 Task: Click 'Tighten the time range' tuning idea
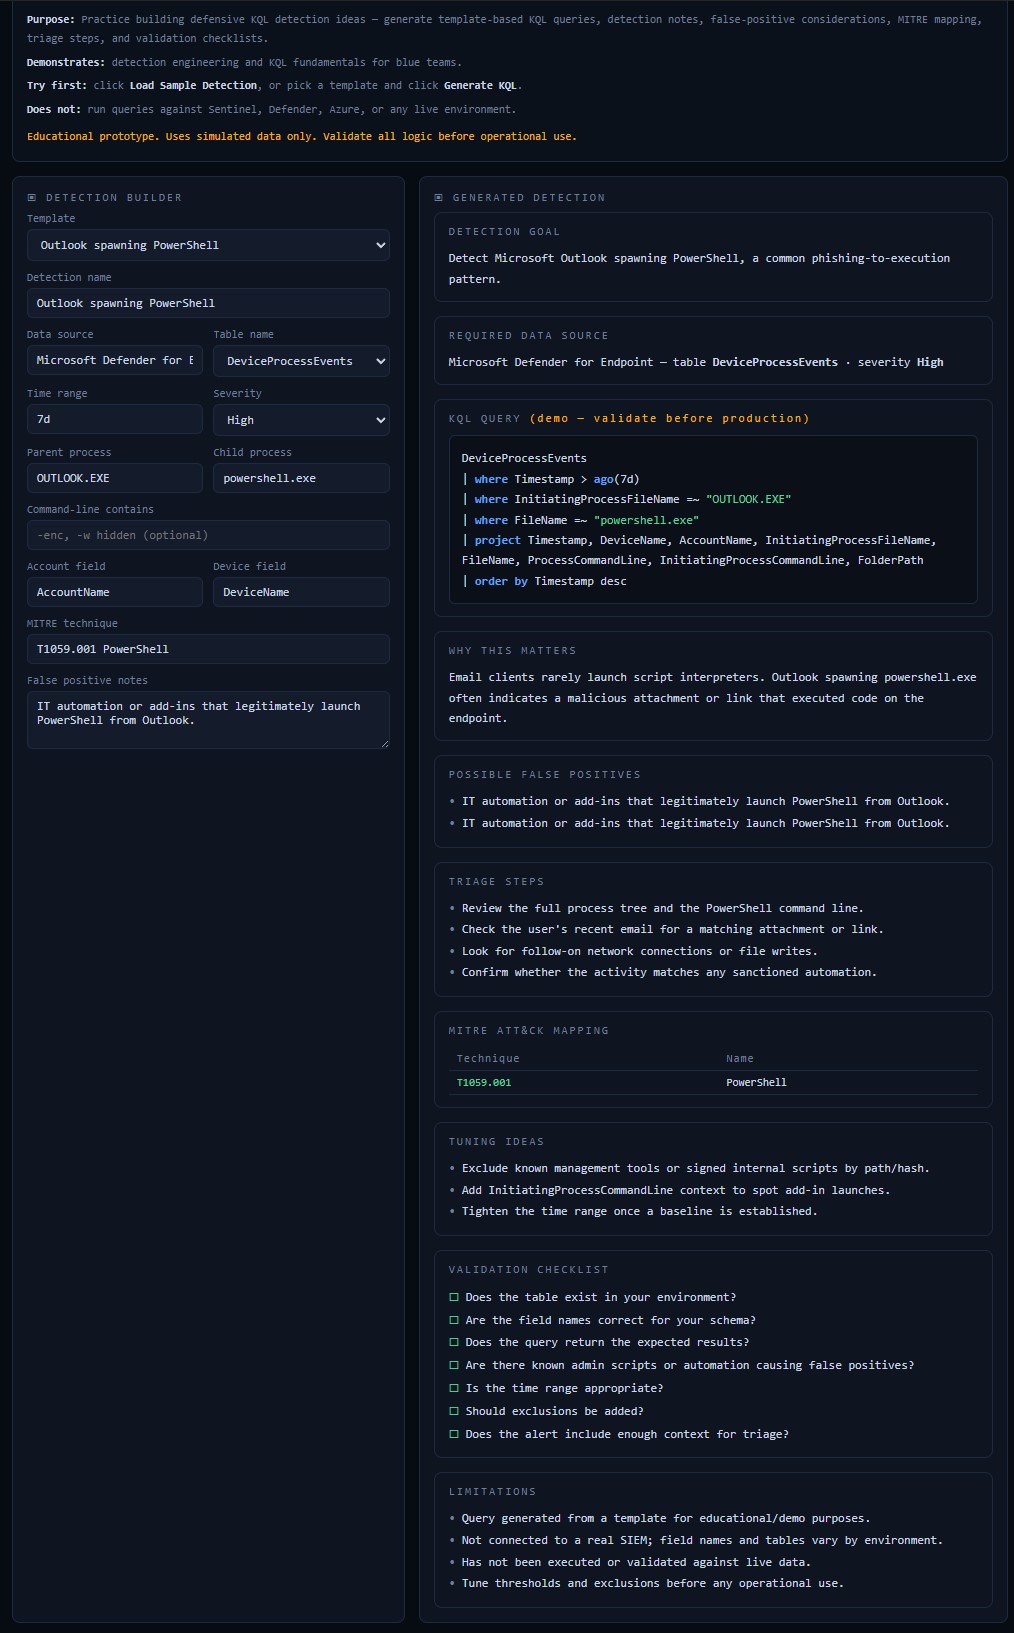tap(639, 1211)
